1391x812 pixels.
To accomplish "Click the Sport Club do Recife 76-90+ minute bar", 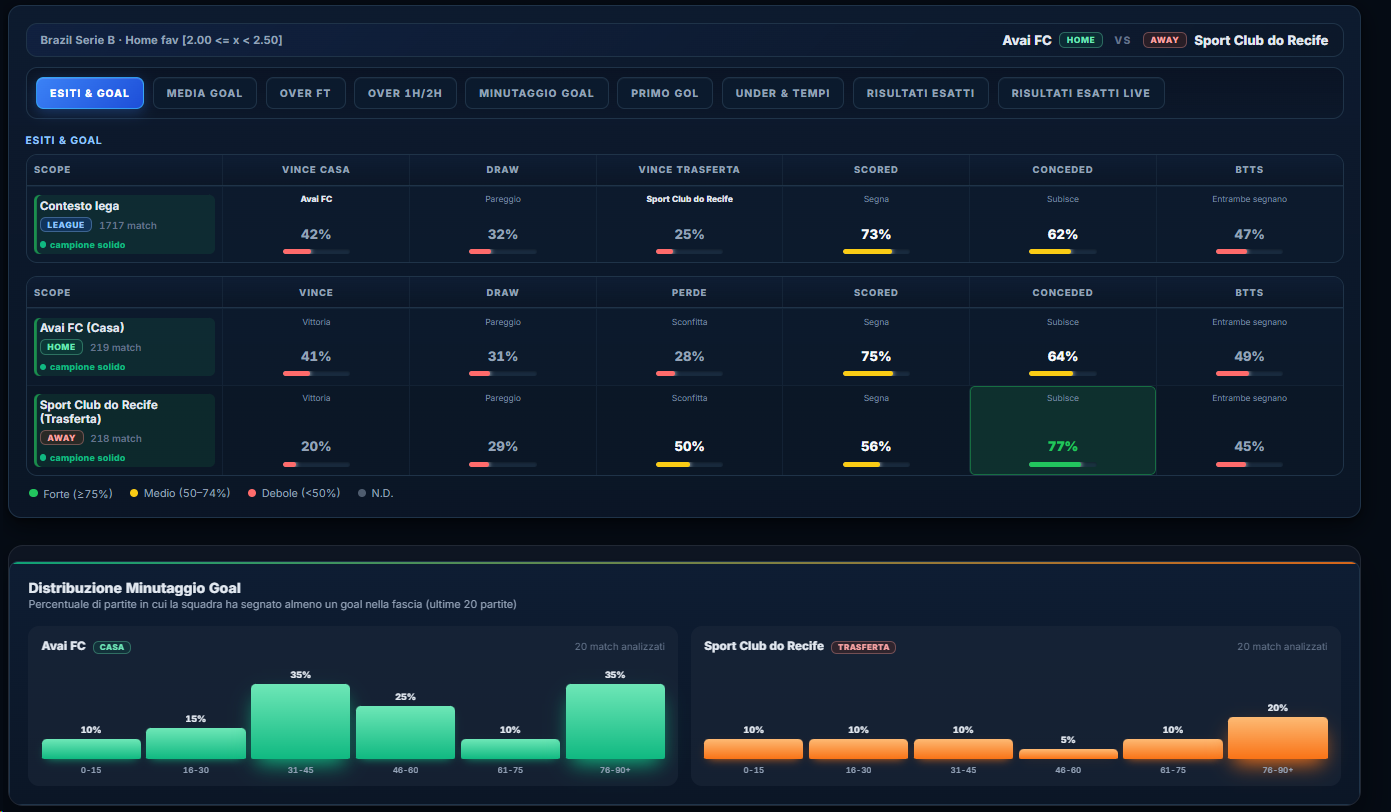I will [1278, 738].
